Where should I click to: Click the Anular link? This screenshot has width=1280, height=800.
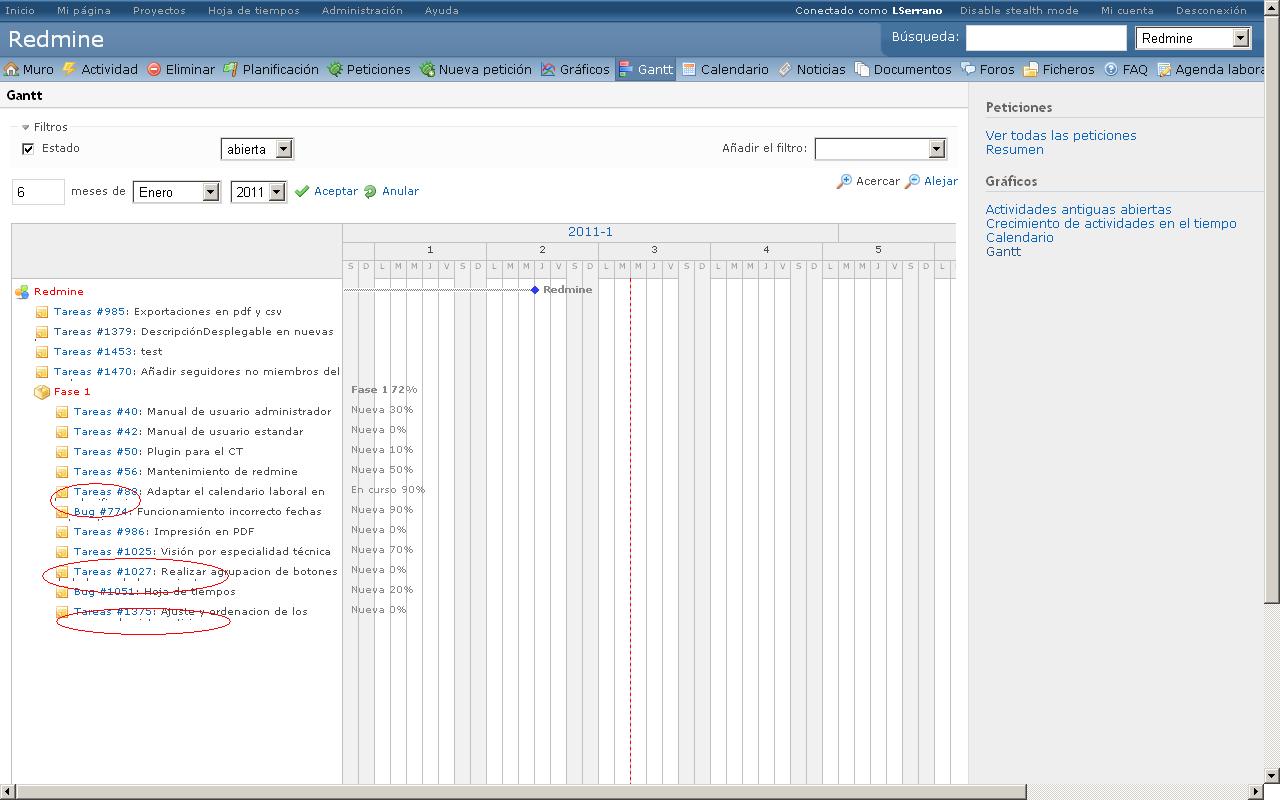[400, 191]
